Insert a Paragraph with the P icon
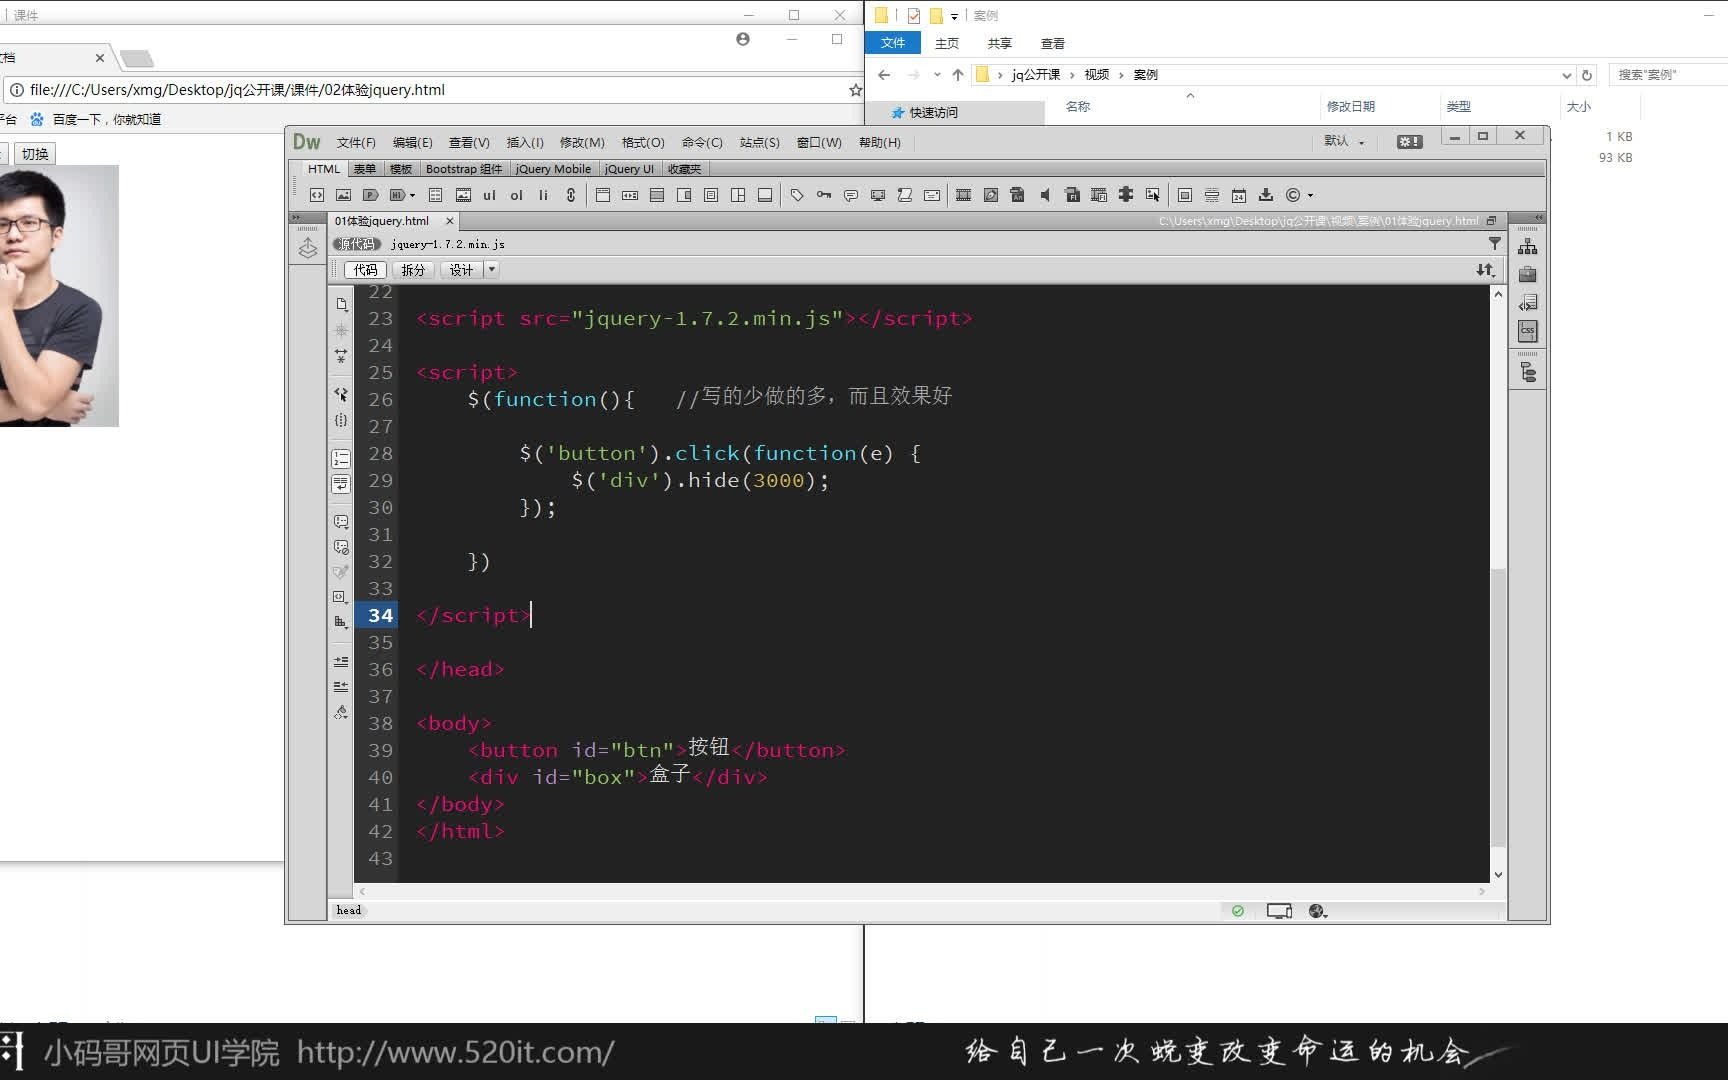Image resolution: width=1728 pixels, height=1080 pixels. click(370, 195)
